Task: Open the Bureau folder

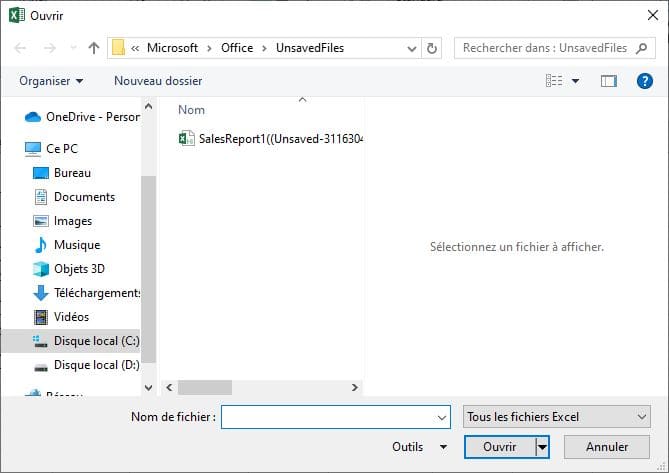Action: 62,173
